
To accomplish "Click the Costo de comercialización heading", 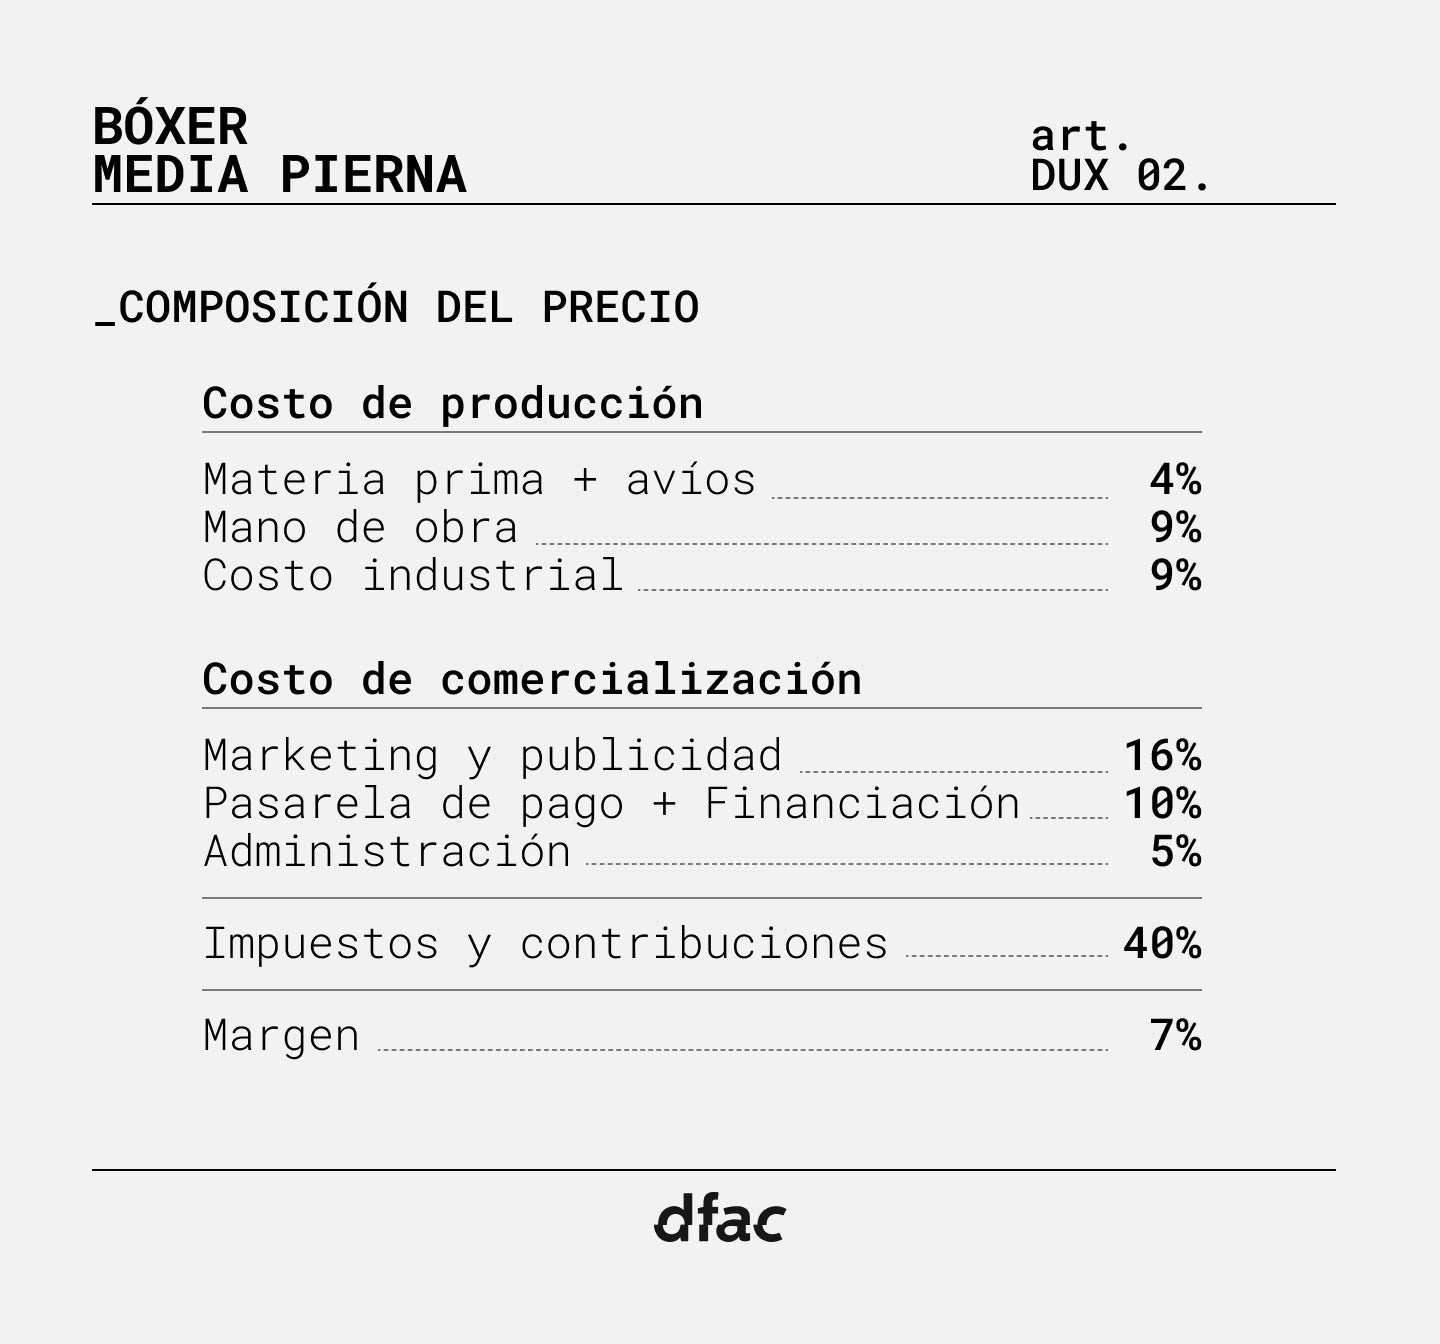I will click(x=532, y=680).
